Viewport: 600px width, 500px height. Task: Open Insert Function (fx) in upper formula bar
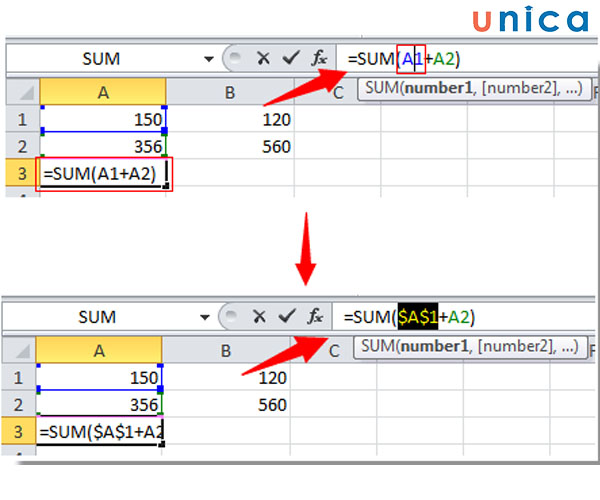(x=318, y=59)
